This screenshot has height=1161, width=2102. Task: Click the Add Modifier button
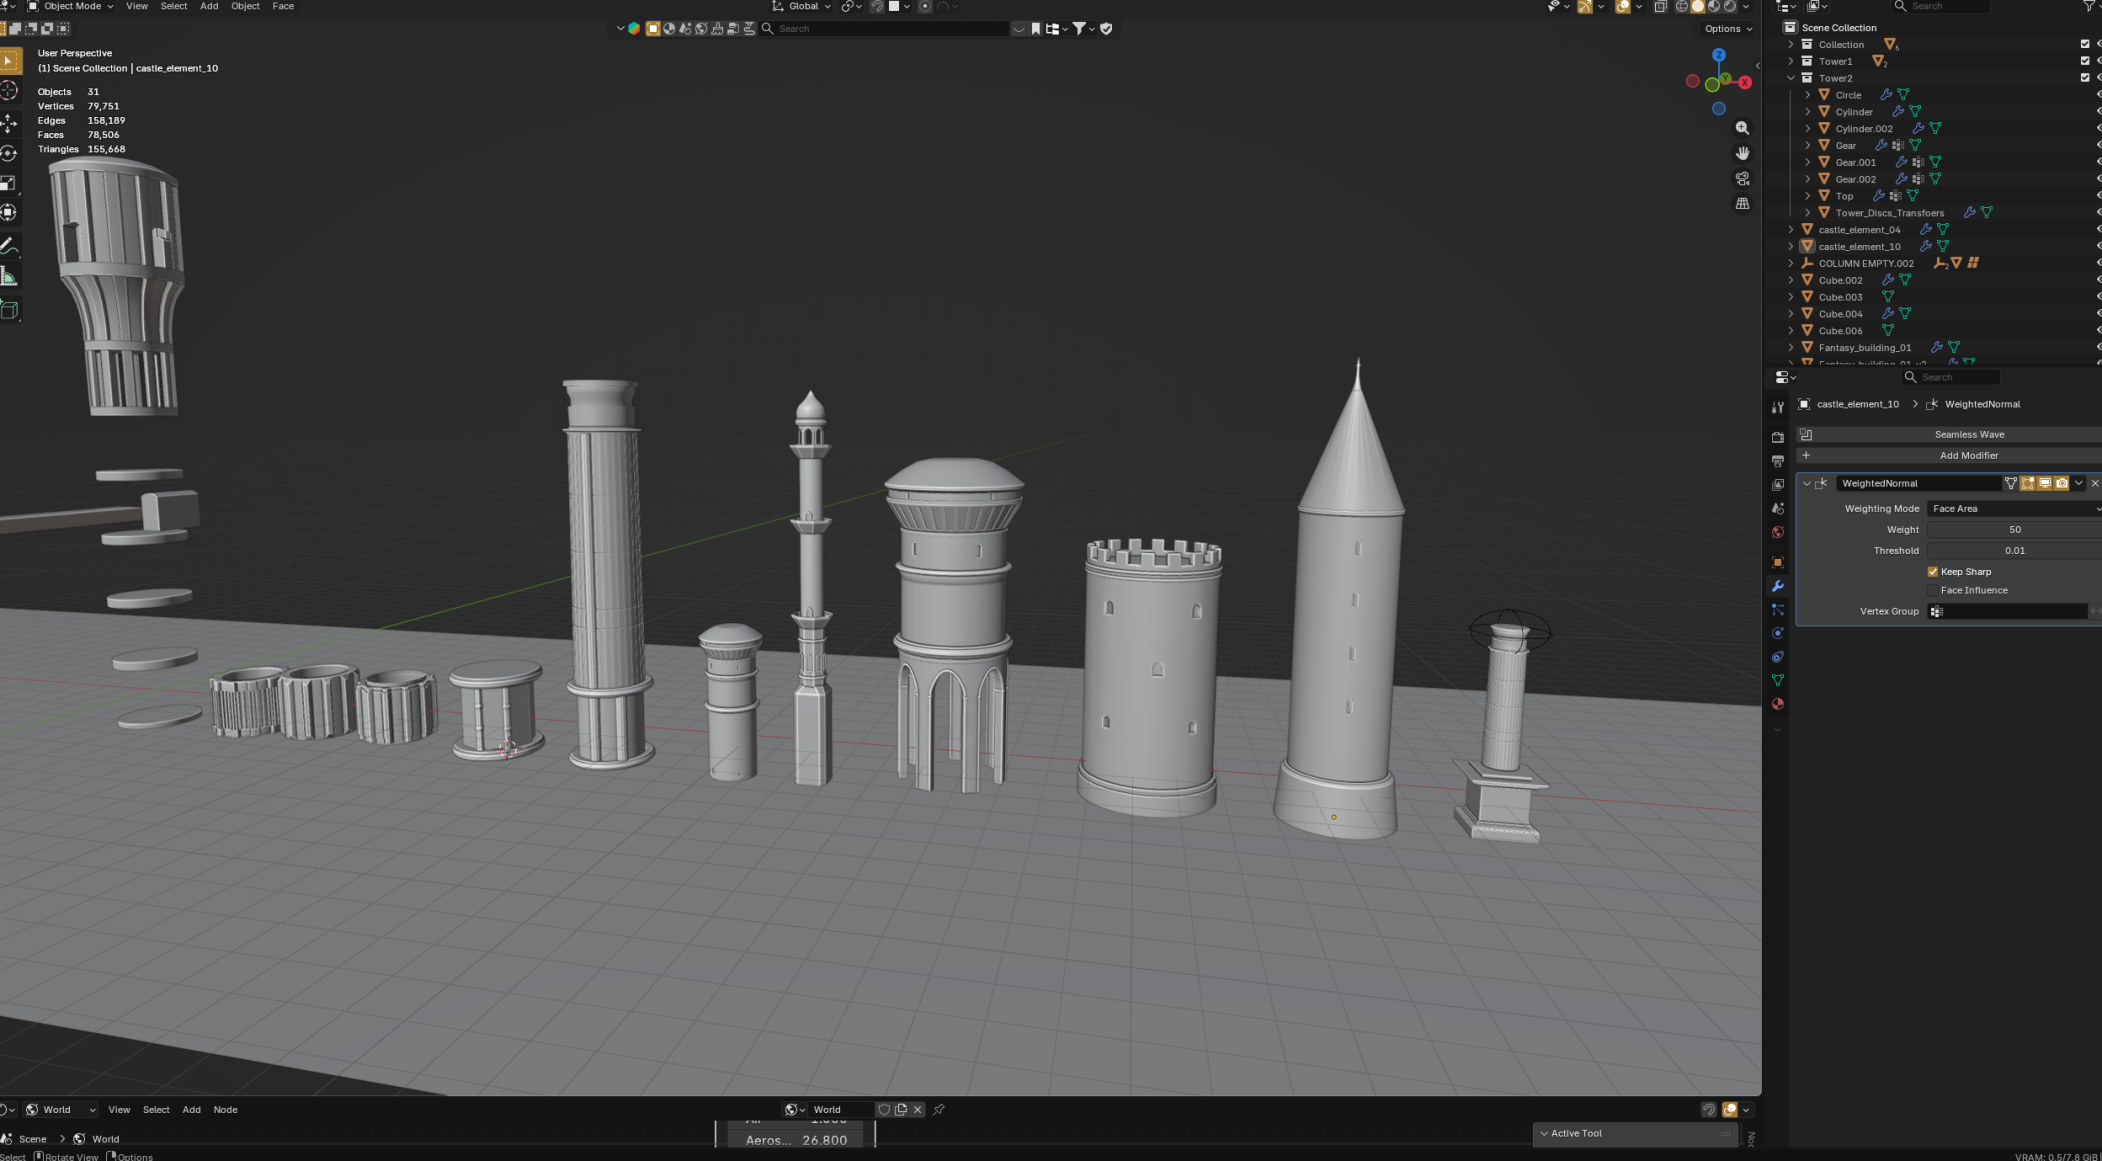pos(1967,456)
